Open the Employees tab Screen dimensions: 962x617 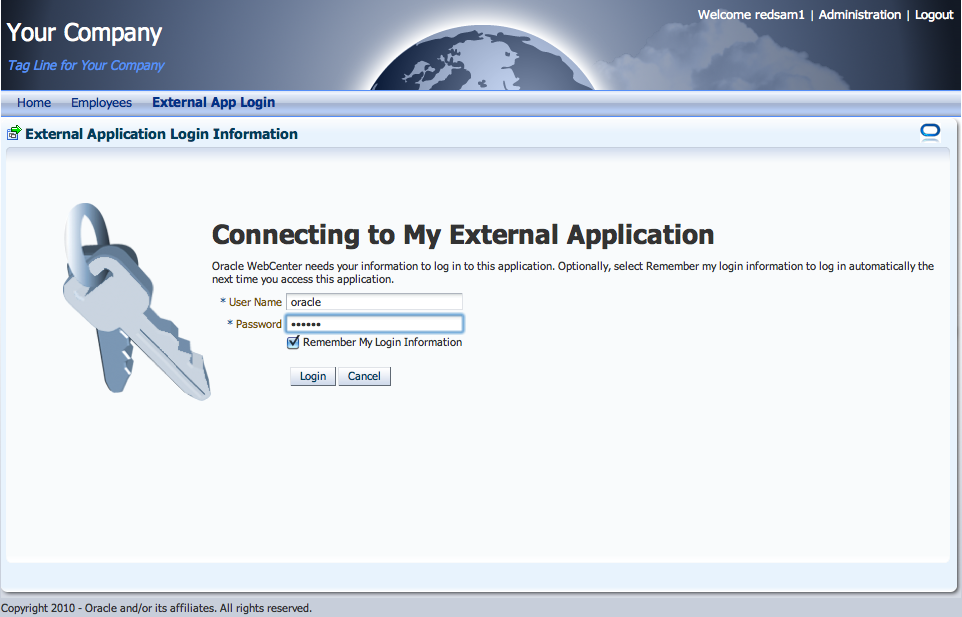[x=101, y=102]
